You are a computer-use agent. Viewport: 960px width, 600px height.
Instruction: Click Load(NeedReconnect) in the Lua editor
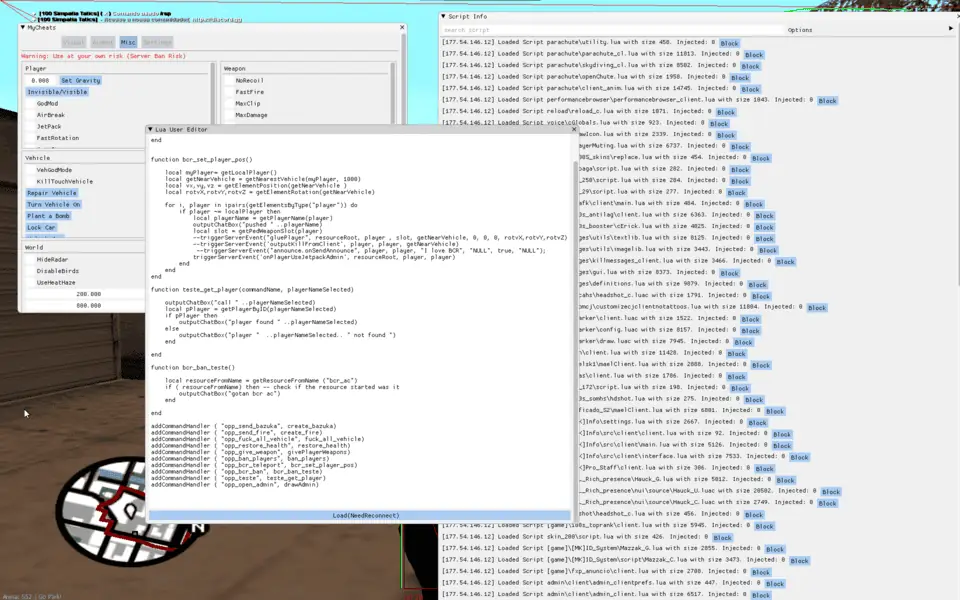tap(365, 516)
